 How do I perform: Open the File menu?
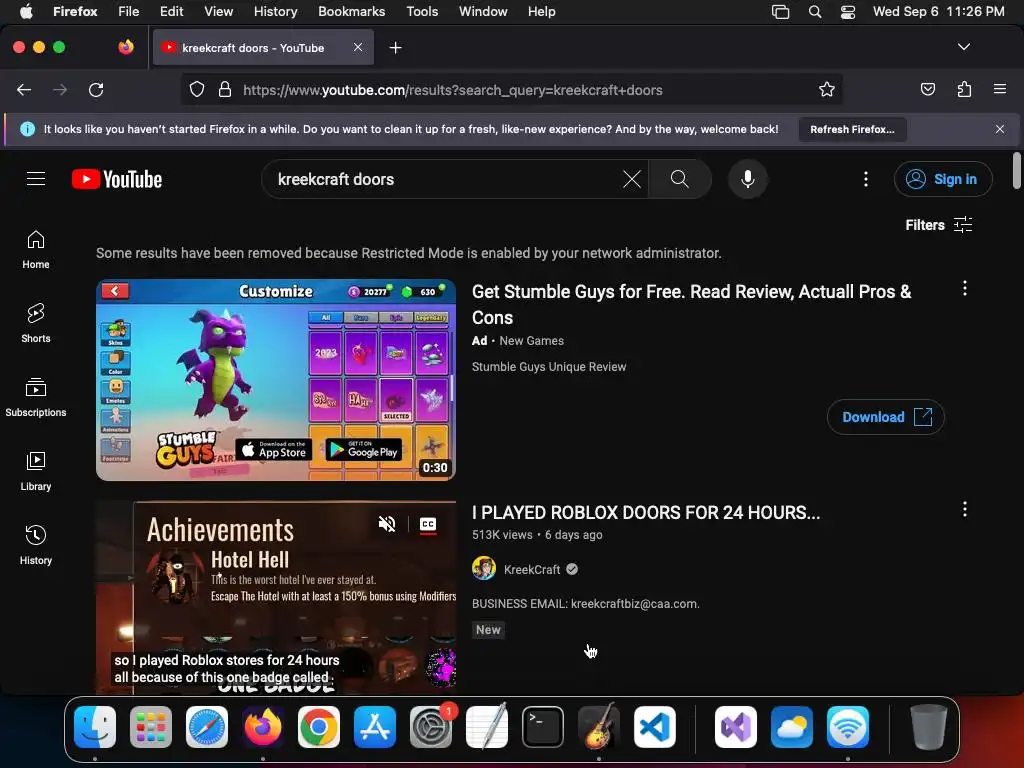129,12
